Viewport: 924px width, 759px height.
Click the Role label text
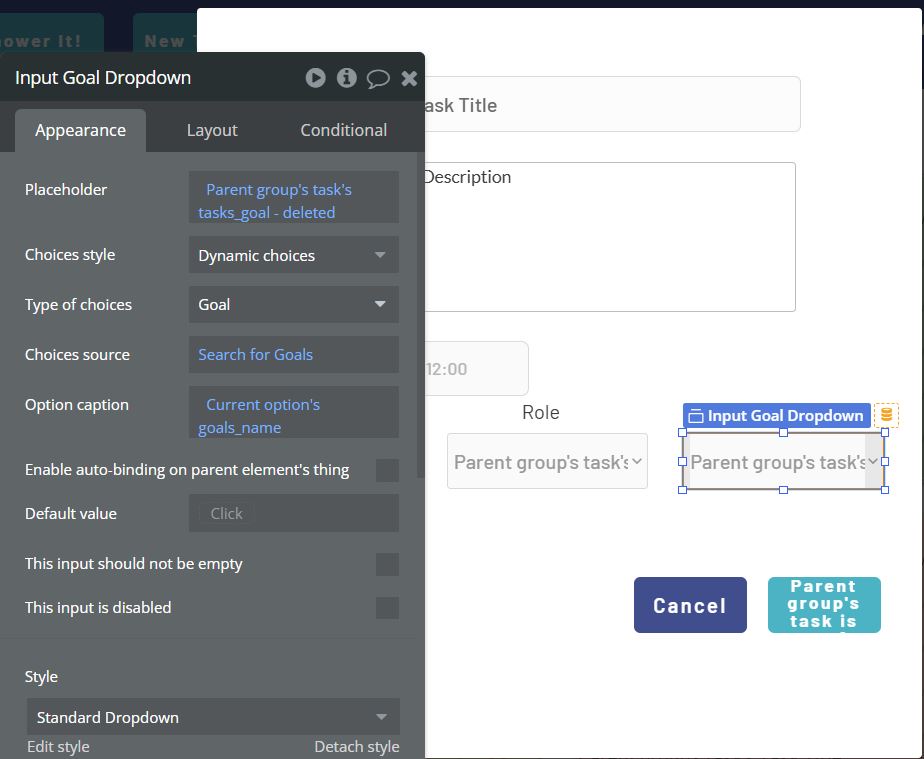coord(540,412)
